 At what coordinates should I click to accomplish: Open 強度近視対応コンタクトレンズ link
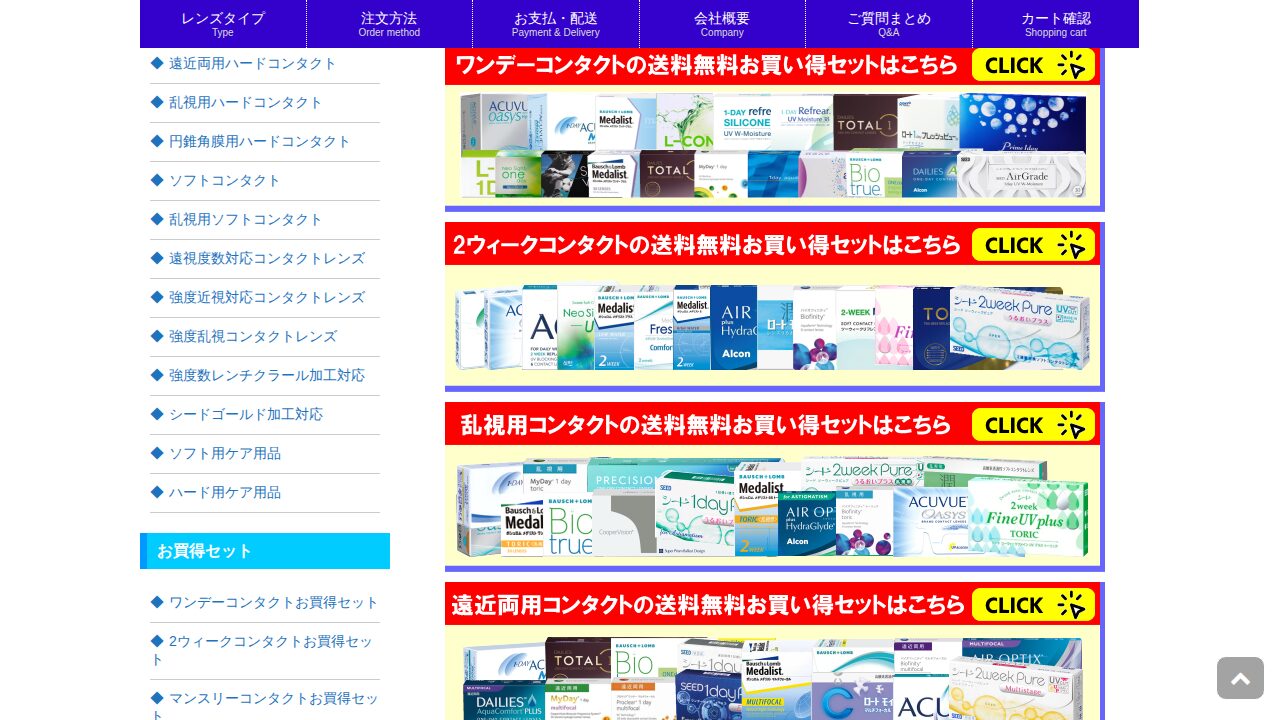267,297
